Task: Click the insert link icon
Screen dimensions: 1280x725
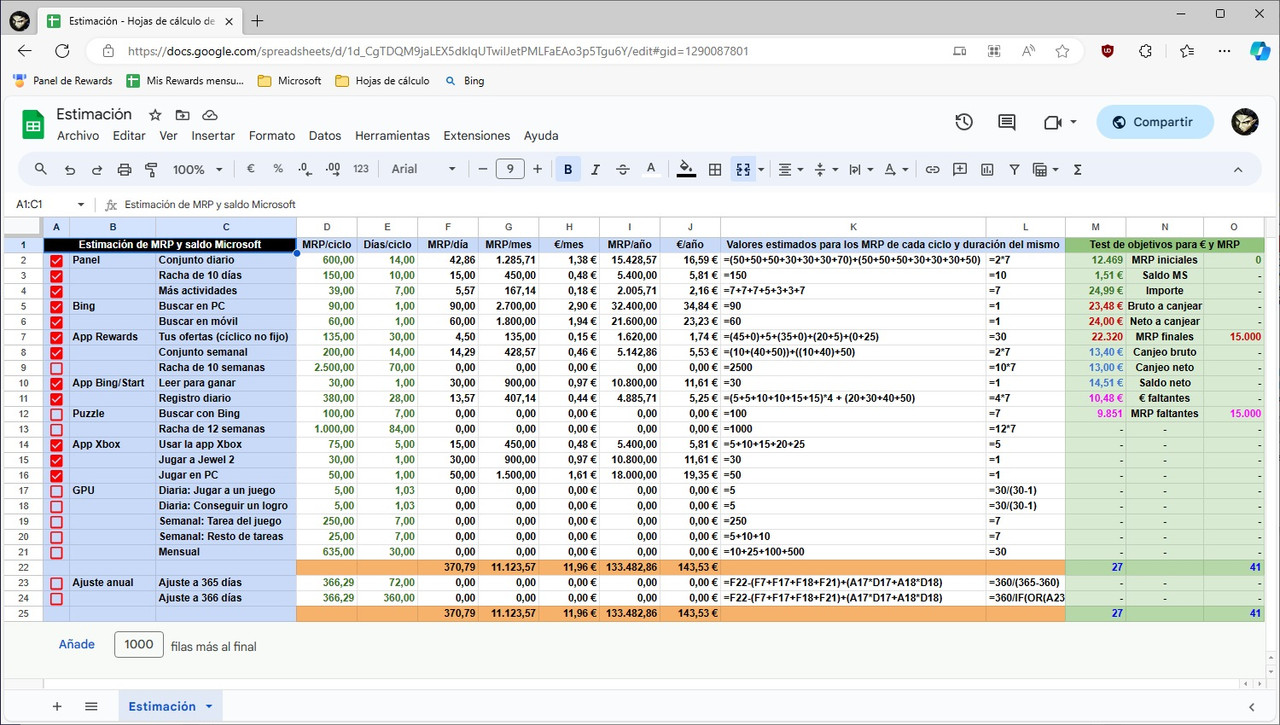Action: click(x=932, y=169)
